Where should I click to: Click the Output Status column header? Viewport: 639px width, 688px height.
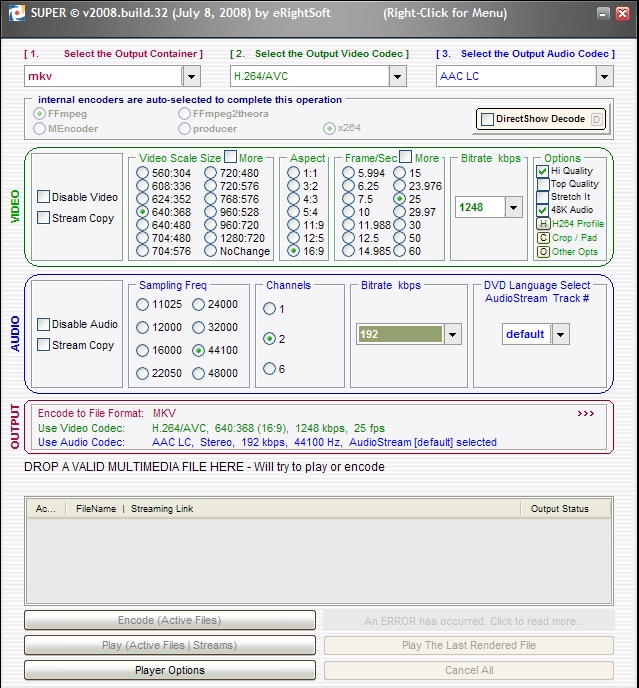(x=560, y=509)
